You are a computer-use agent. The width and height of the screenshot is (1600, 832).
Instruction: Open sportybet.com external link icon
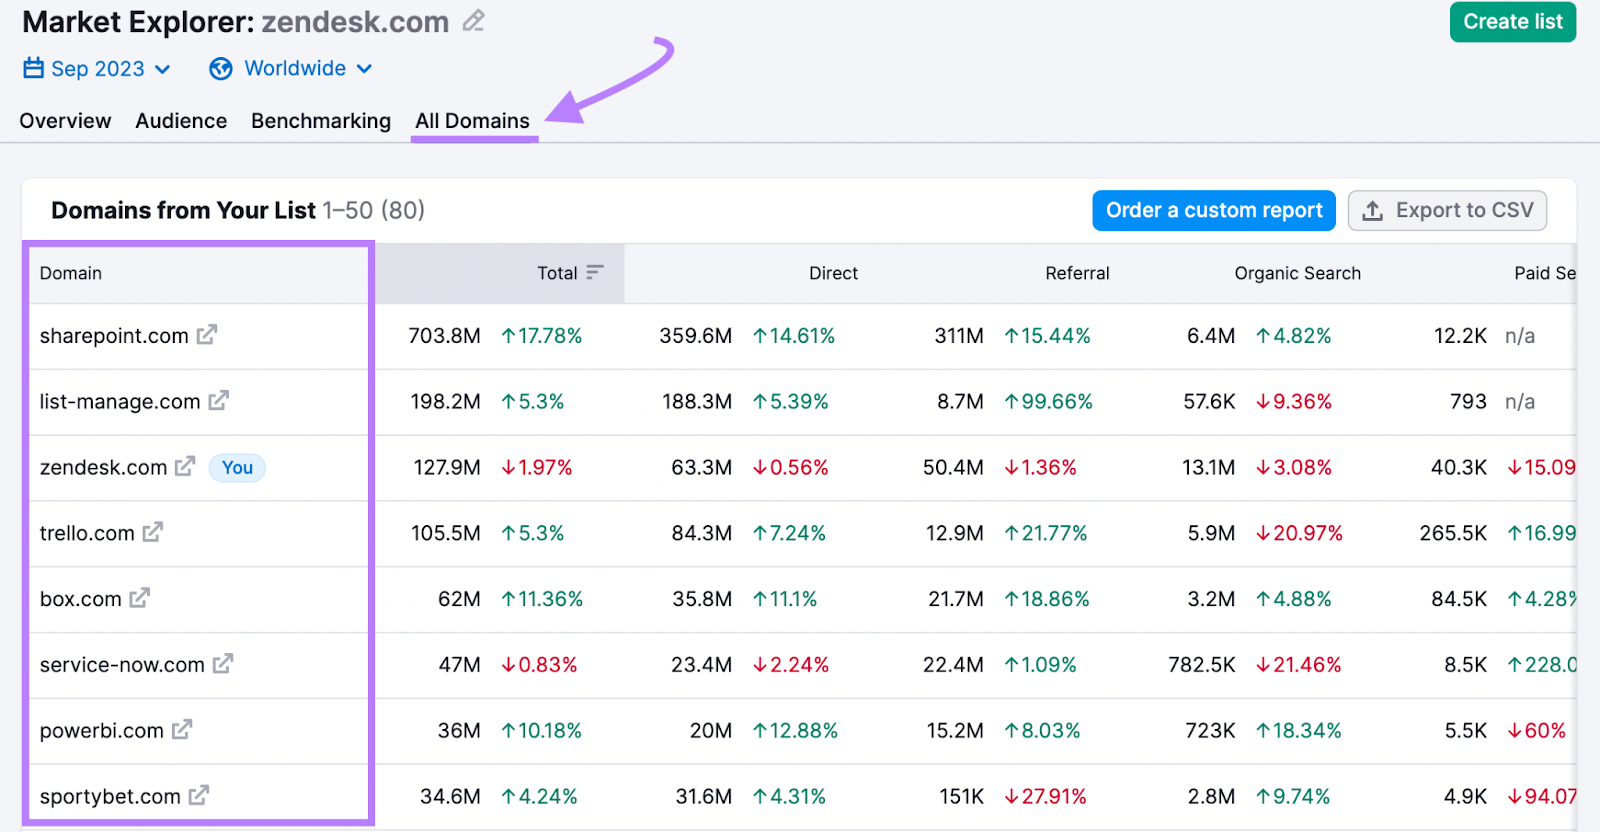[199, 796]
